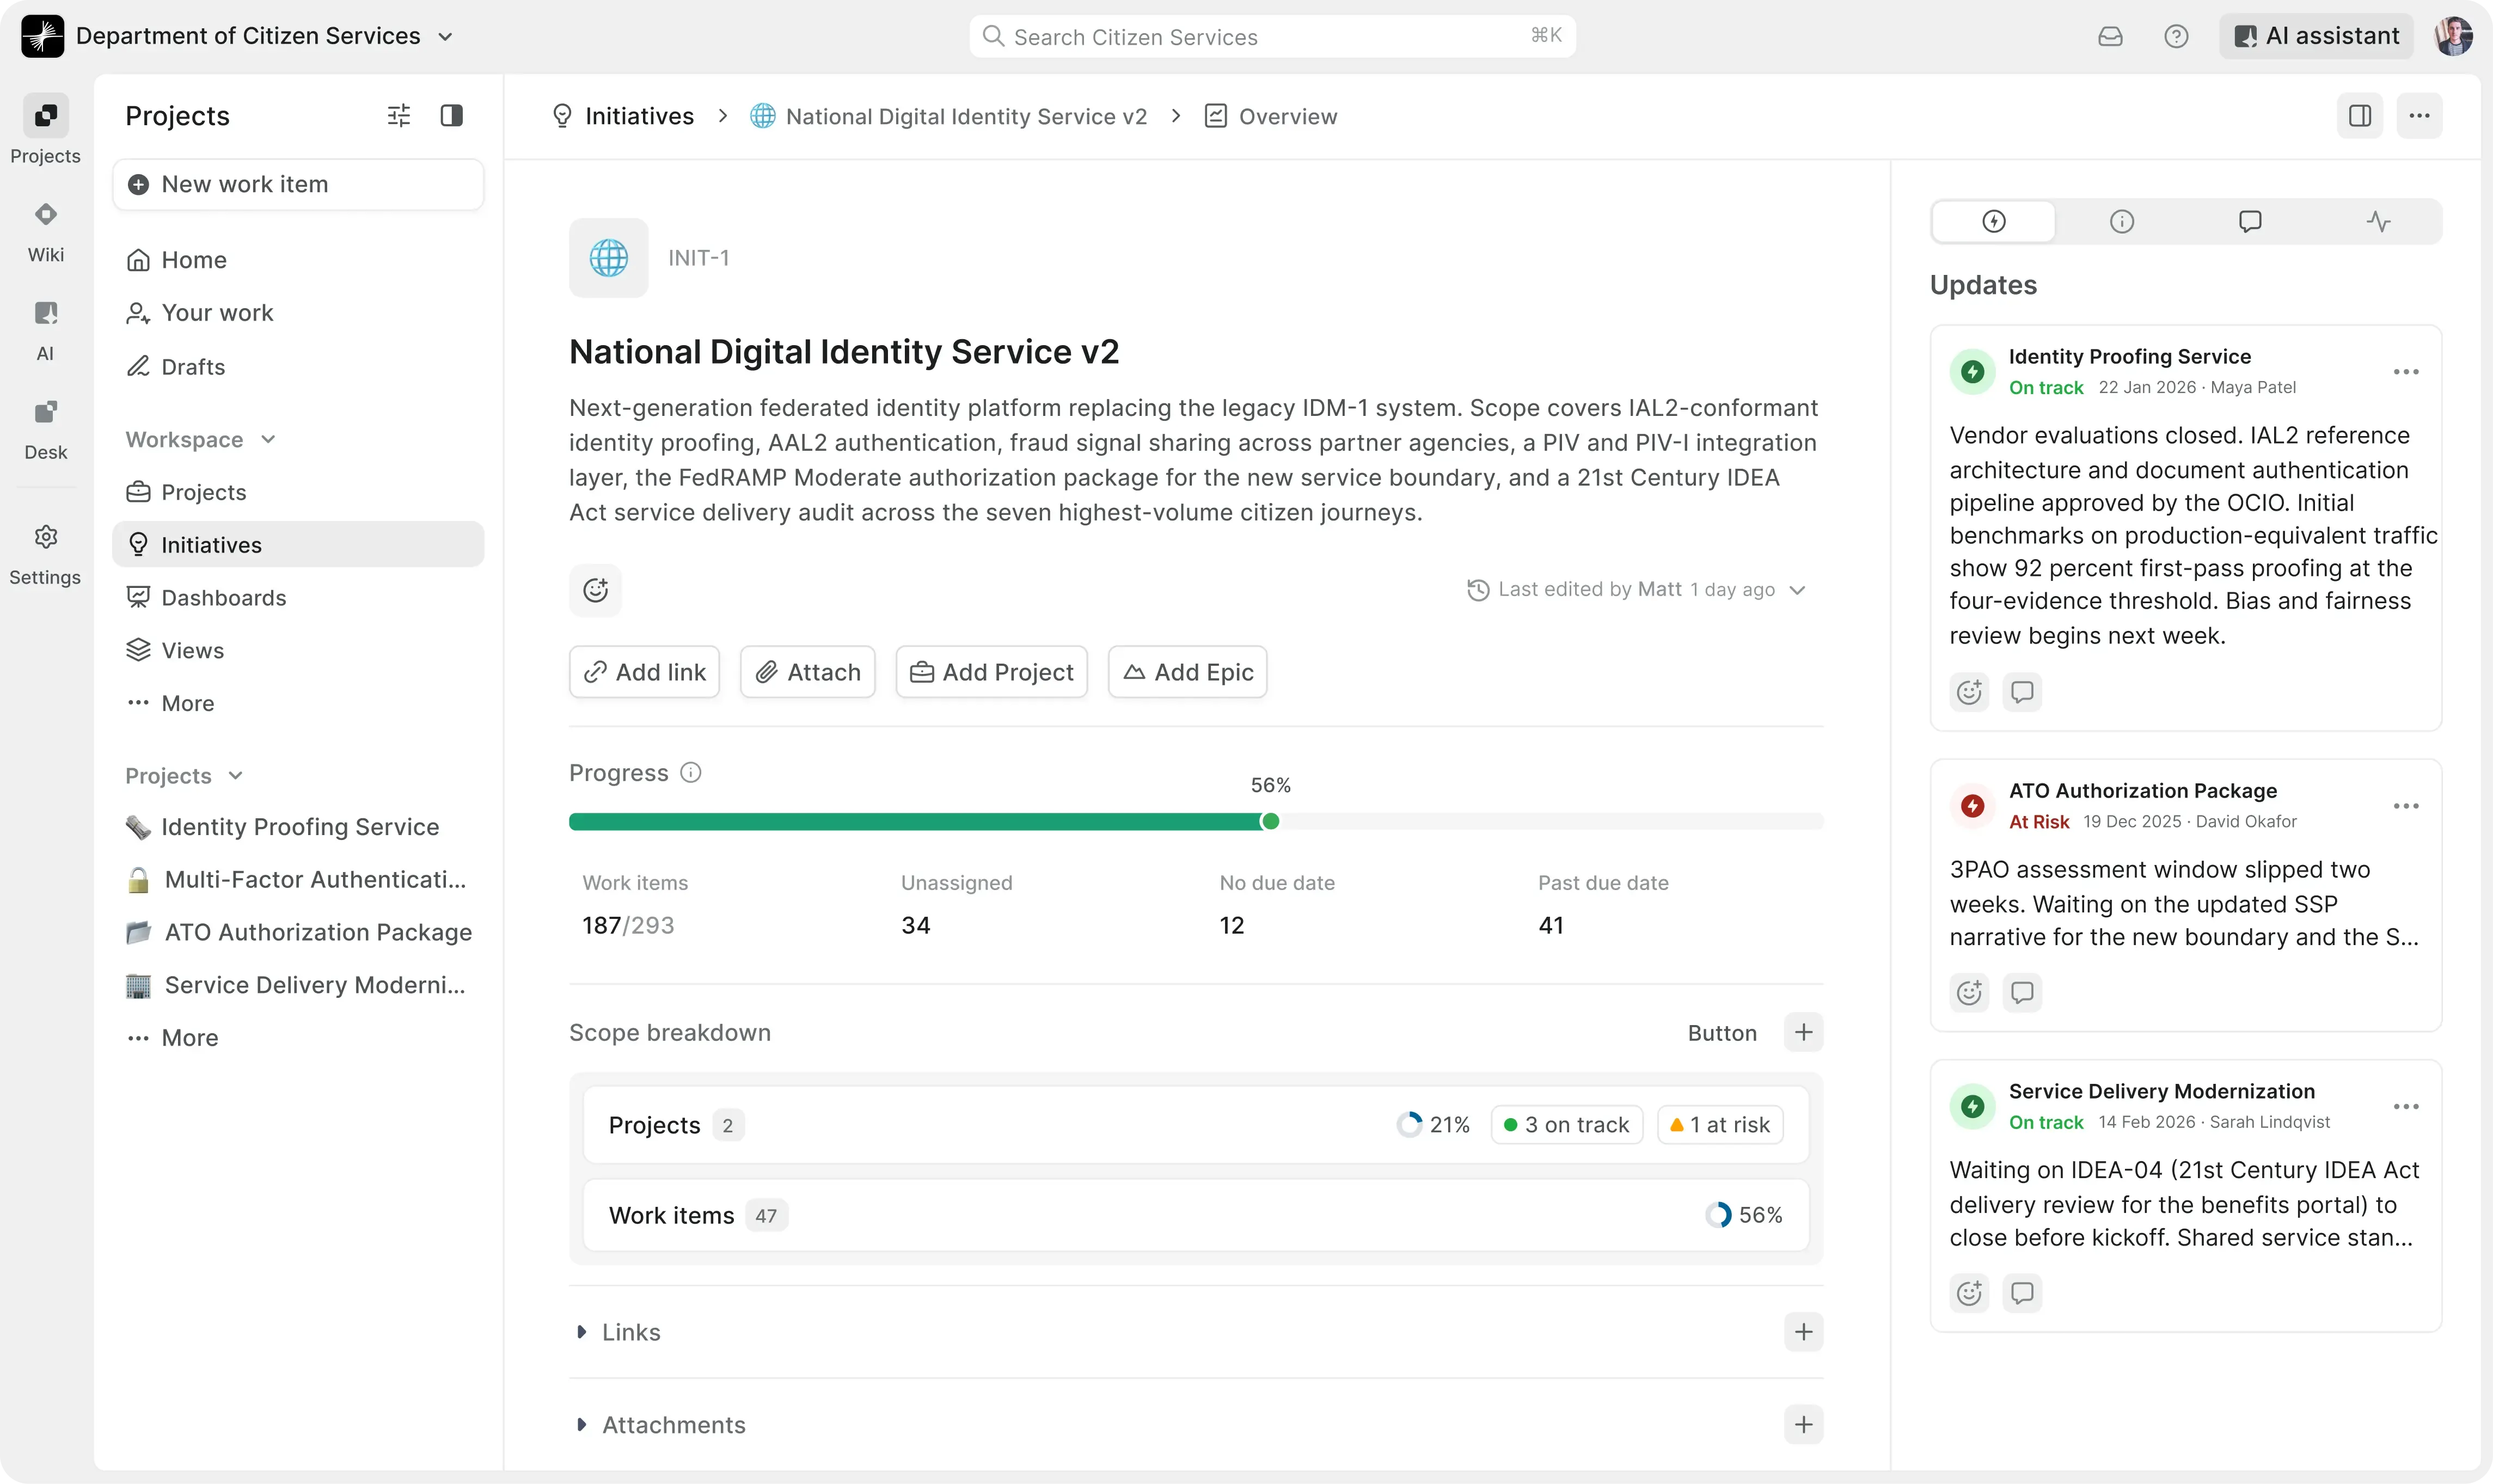Click New work item button
Viewport: 2493px width, 1484px height.
pyautogui.click(x=298, y=184)
